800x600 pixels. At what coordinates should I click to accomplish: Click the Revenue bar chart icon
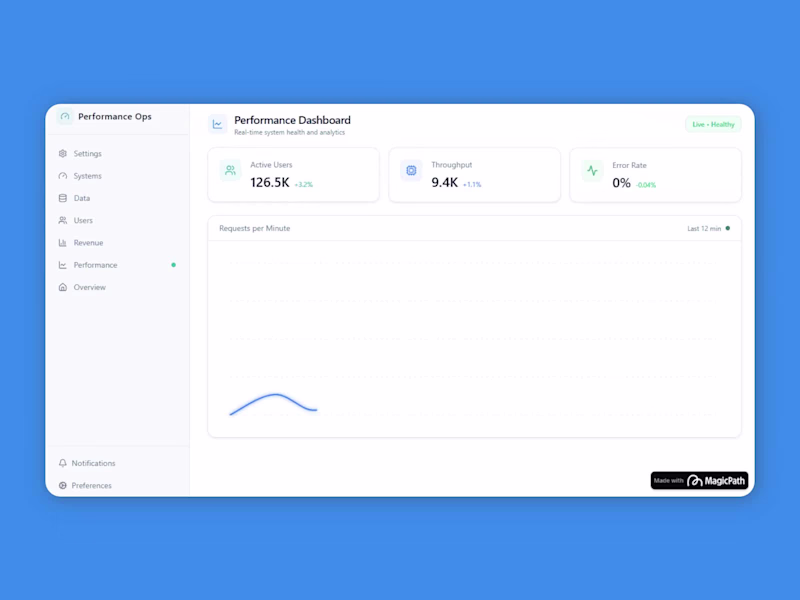(63, 242)
